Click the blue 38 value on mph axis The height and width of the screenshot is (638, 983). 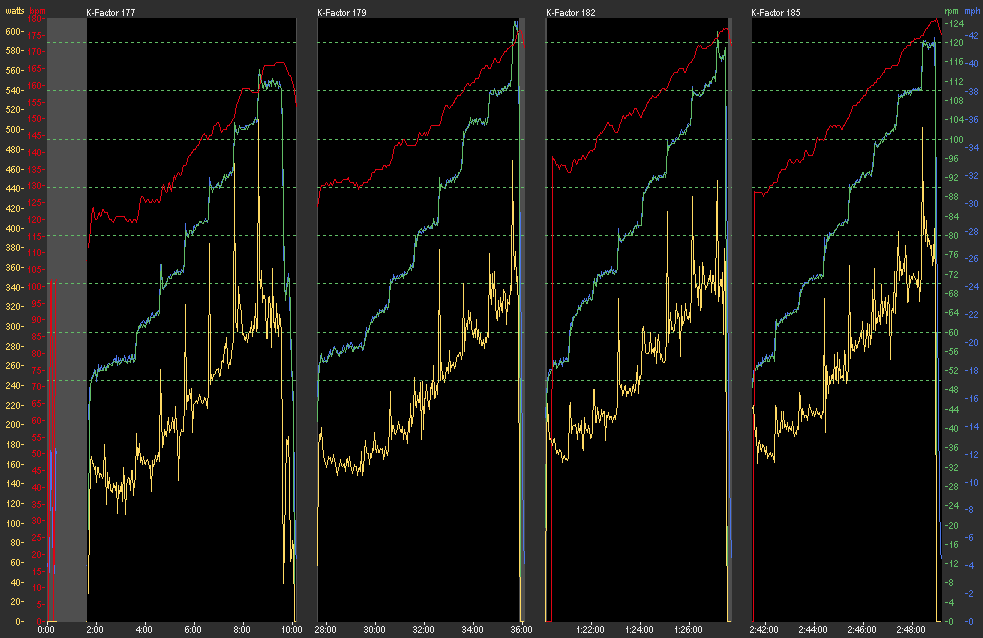(974, 92)
